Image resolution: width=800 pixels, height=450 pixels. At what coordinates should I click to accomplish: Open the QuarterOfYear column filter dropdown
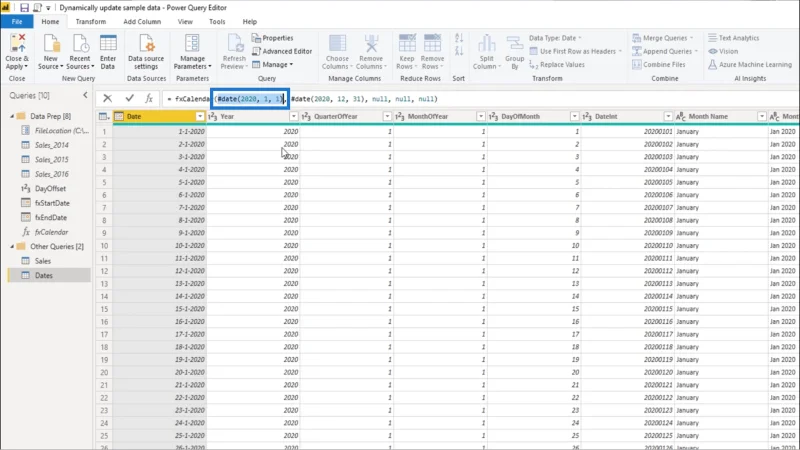(387, 116)
